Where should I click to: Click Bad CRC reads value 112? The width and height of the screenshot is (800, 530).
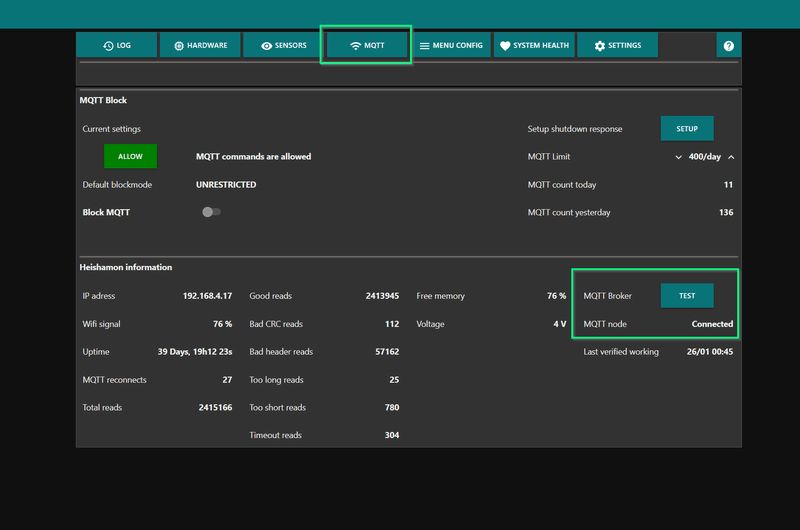(x=392, y=324)
